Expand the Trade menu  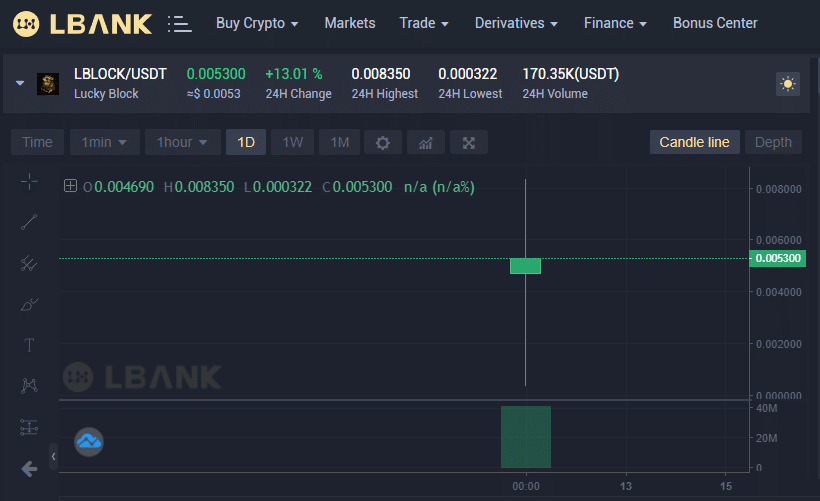click(x=424, y=23)
